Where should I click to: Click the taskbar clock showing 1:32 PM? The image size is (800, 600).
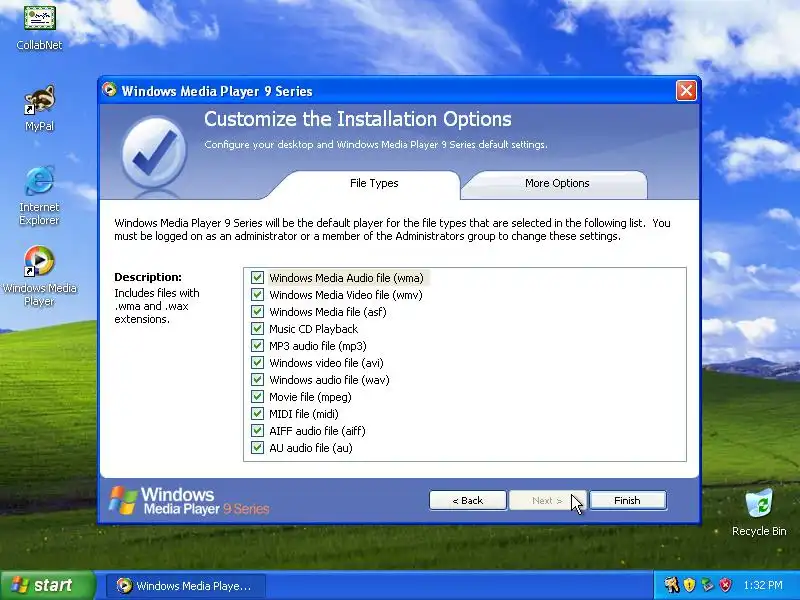point(763,585)
